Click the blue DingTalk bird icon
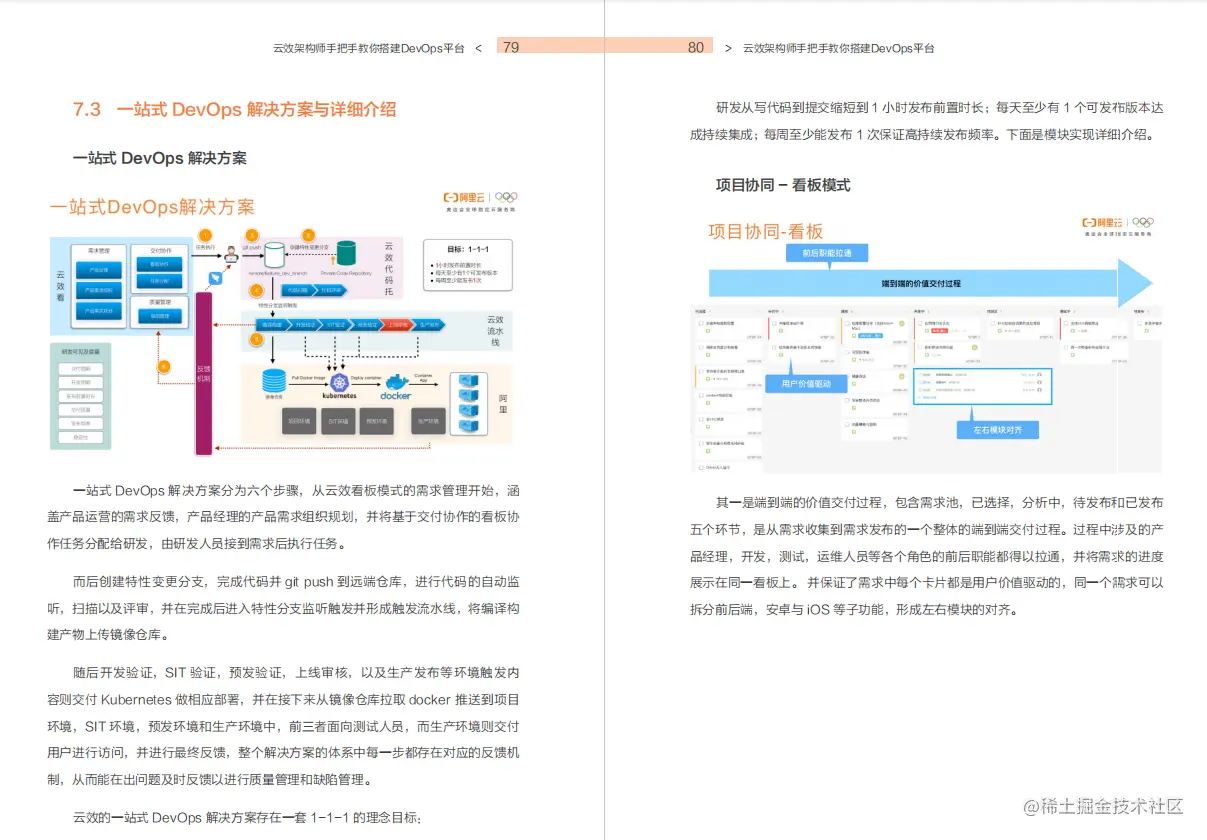Image resolution: width=1207 pixels, height=840 pixels. click(x=214, y=278)
